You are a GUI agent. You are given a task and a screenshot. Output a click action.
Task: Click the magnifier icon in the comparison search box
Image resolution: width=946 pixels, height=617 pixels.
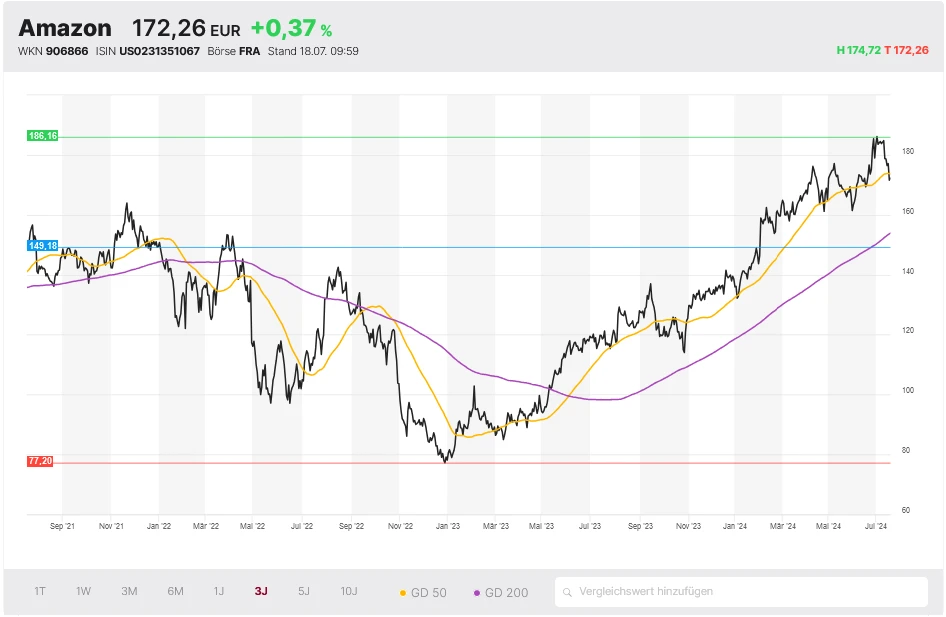[568, 592]
